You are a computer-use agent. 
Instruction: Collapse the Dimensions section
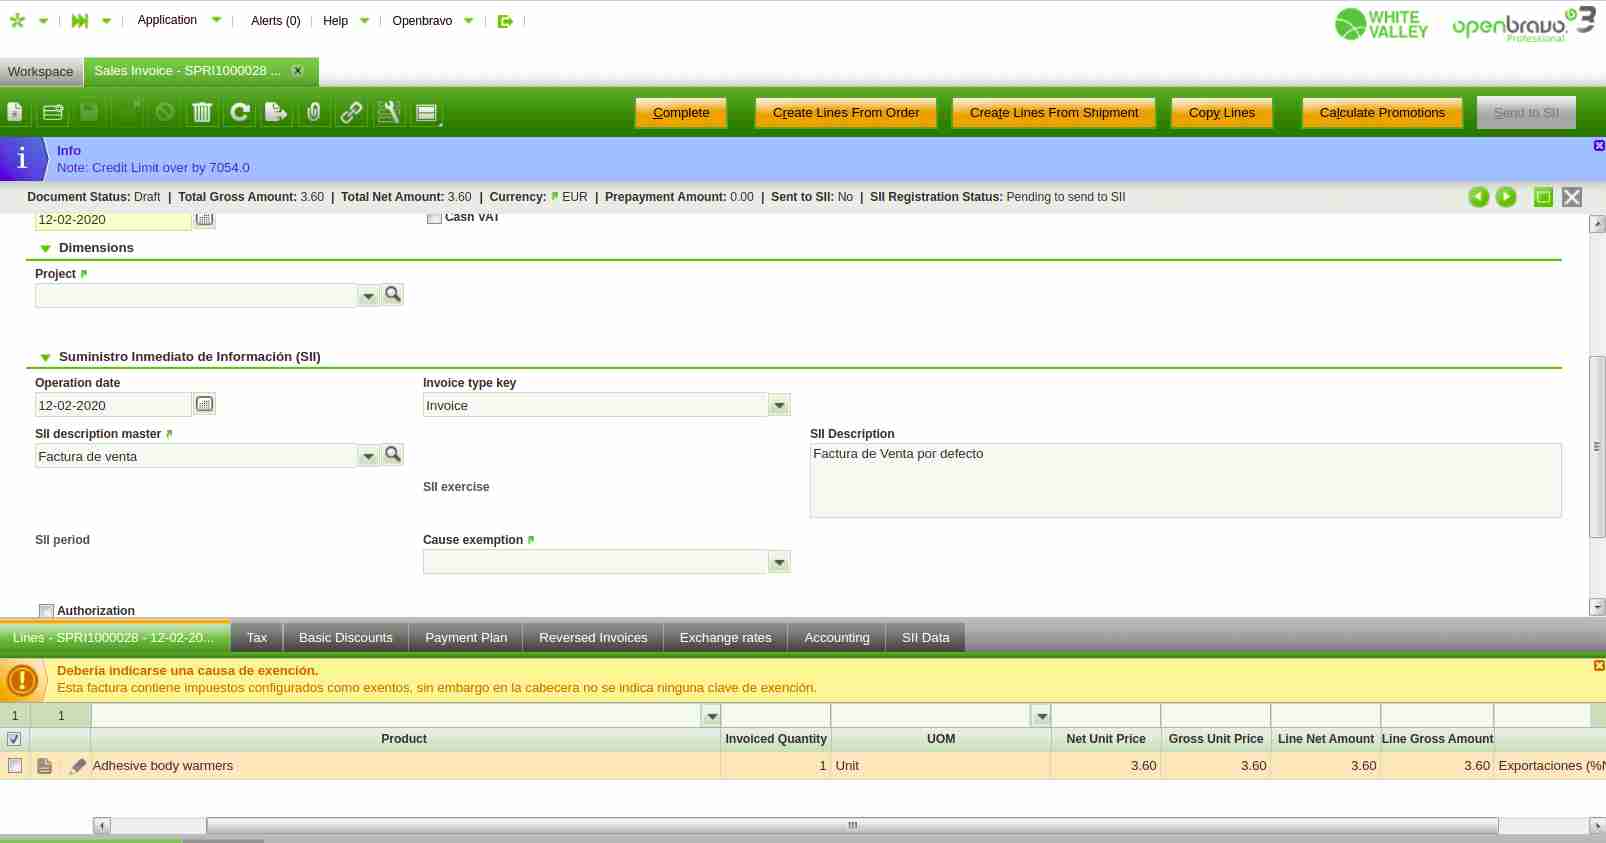(45, 248)
